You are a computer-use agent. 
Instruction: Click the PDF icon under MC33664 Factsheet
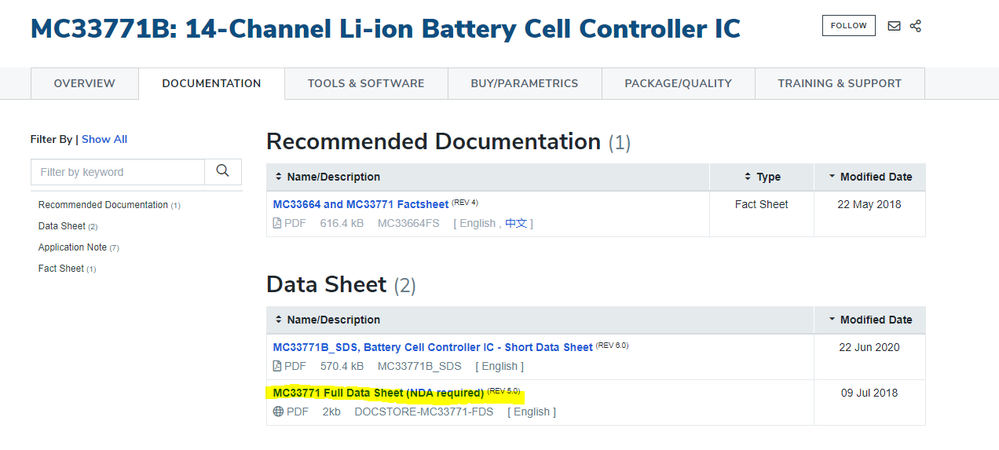[x=278, y=223]
